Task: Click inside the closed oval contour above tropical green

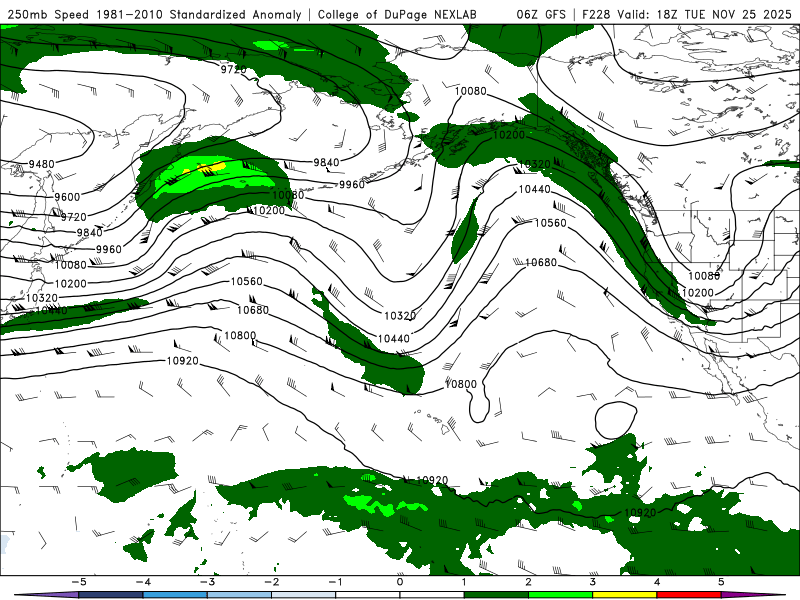Action: (x=616, y=419)
